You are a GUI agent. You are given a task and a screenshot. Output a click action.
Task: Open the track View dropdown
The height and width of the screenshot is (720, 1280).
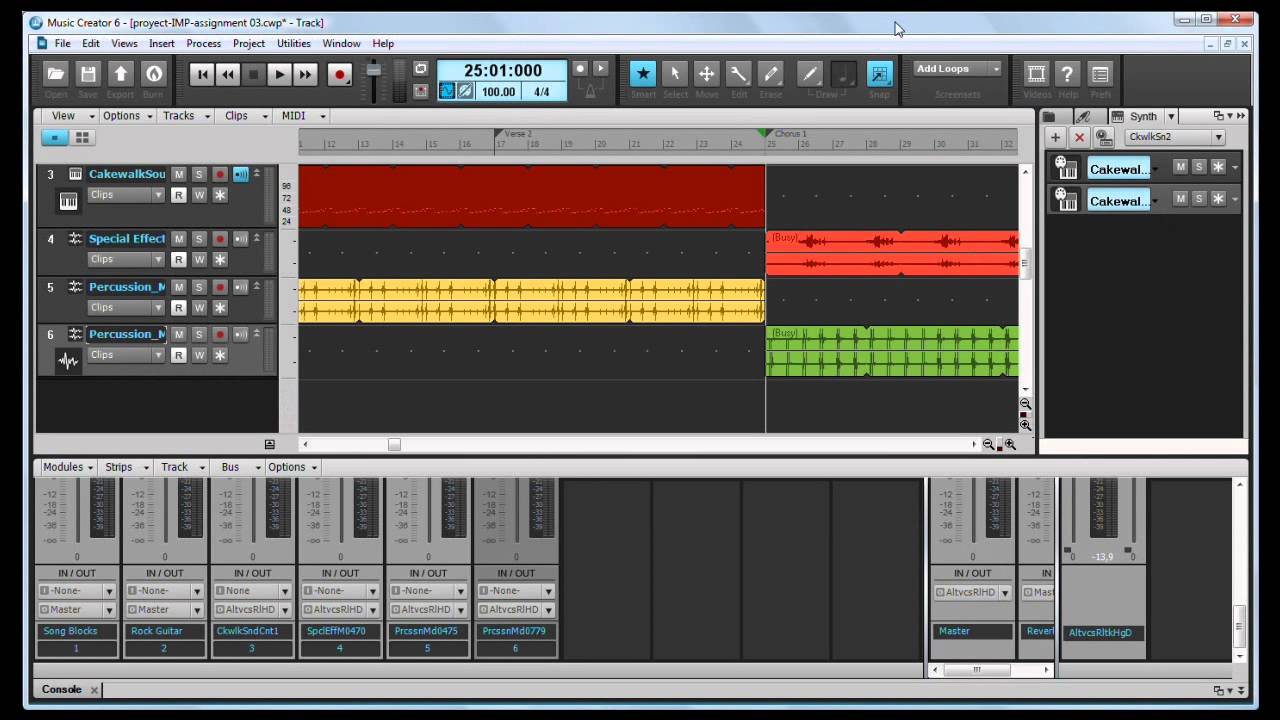(x=68, y=116)
